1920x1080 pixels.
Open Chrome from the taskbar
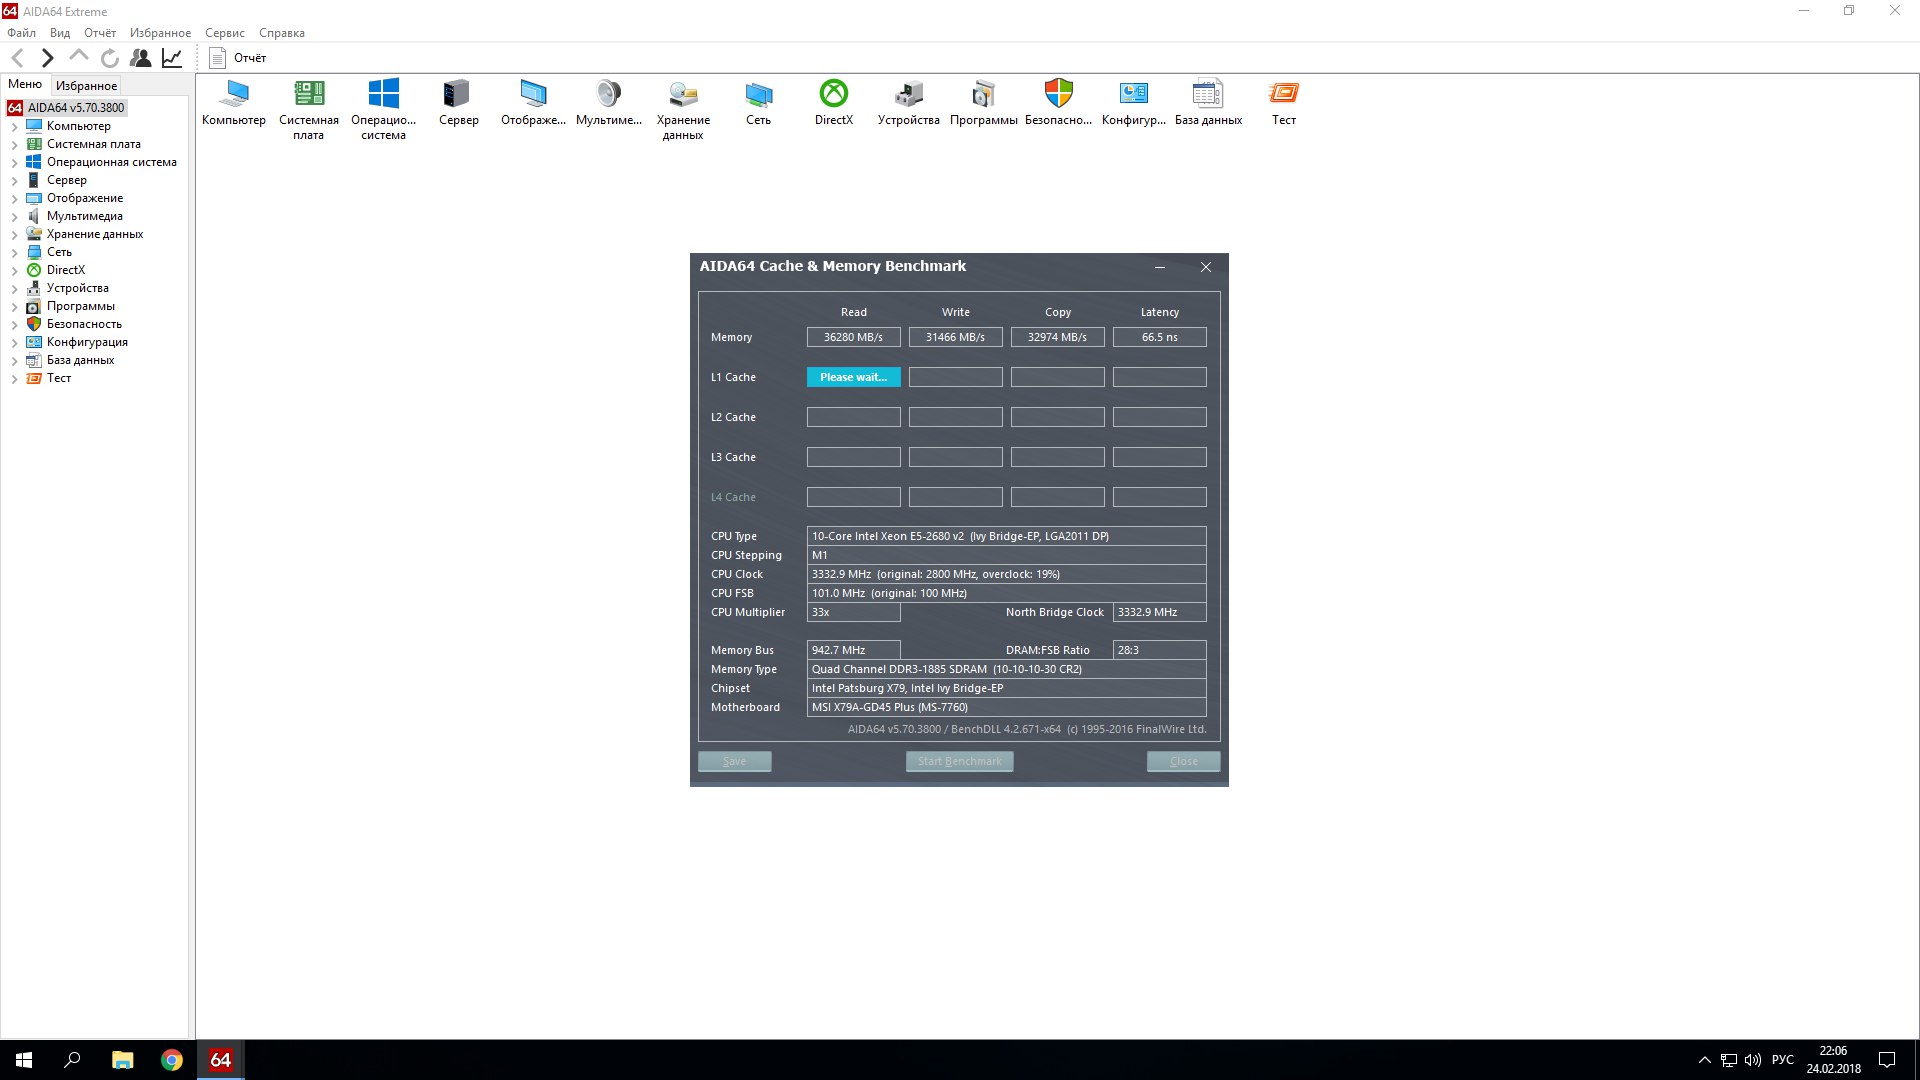pos(172,1060)
